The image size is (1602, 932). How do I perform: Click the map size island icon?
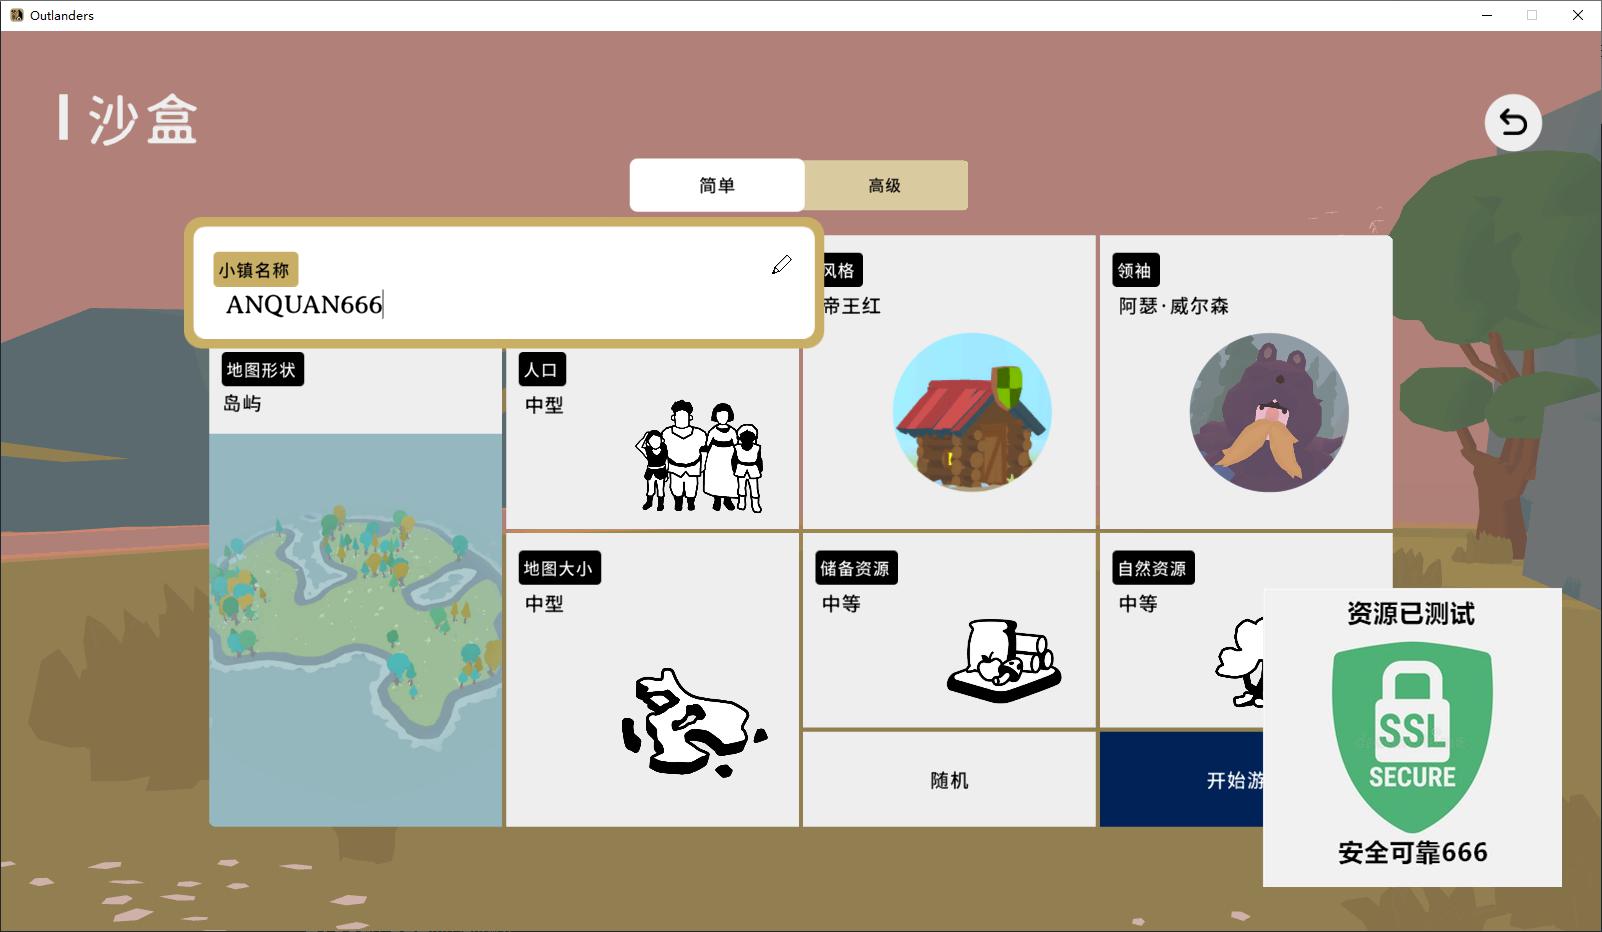pyautogui.click(x=695, y=725)
